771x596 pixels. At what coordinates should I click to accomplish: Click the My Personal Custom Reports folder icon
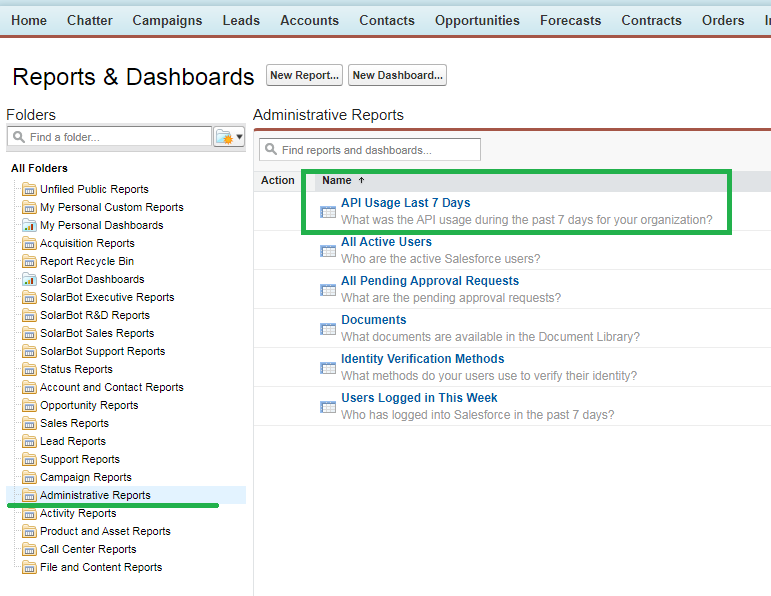tap(30, 207)
